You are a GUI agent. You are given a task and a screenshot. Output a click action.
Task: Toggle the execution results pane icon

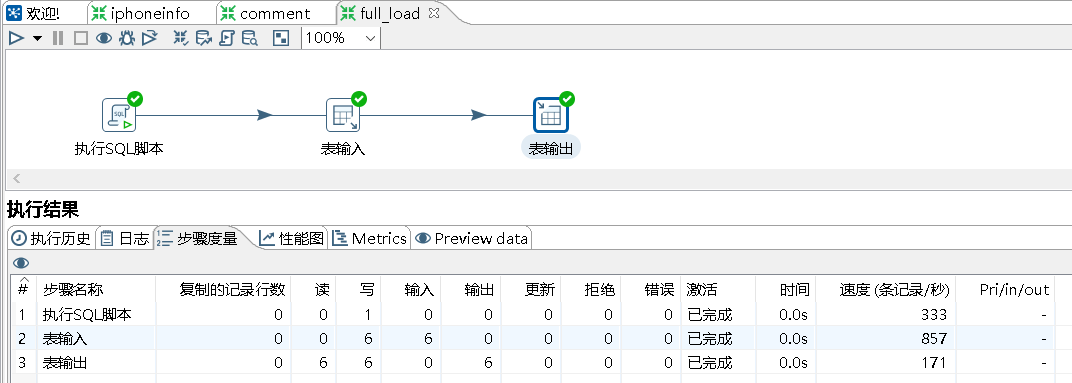281,38
